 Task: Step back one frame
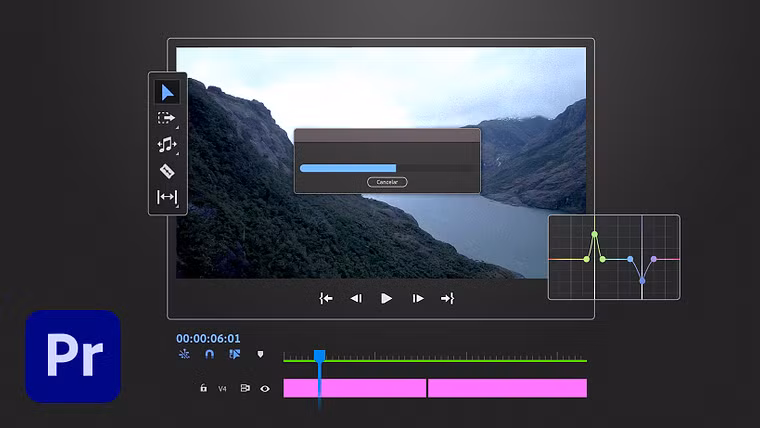(x=356, y=299)
